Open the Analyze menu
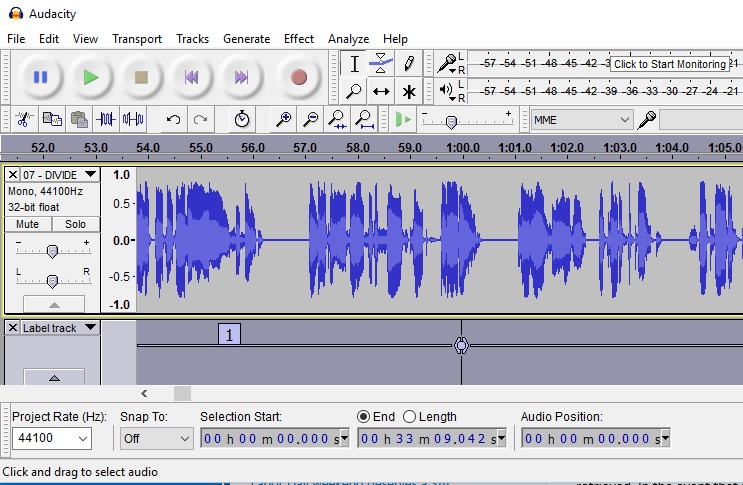 (x=348, y=39)
